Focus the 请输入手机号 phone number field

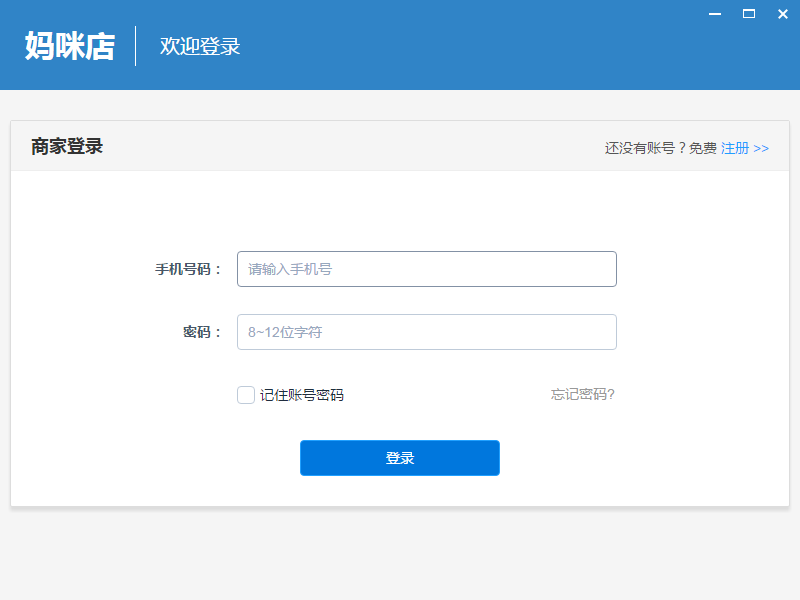427,269
